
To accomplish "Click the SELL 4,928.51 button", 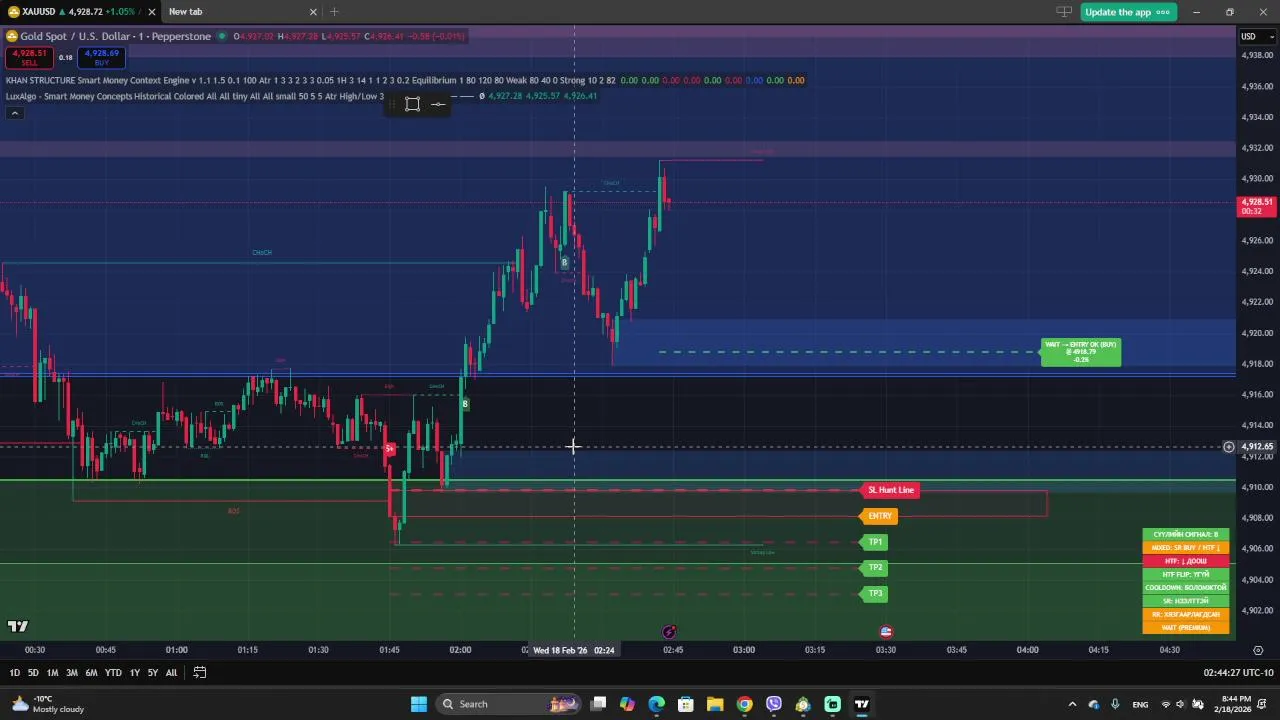I will 29,57.
